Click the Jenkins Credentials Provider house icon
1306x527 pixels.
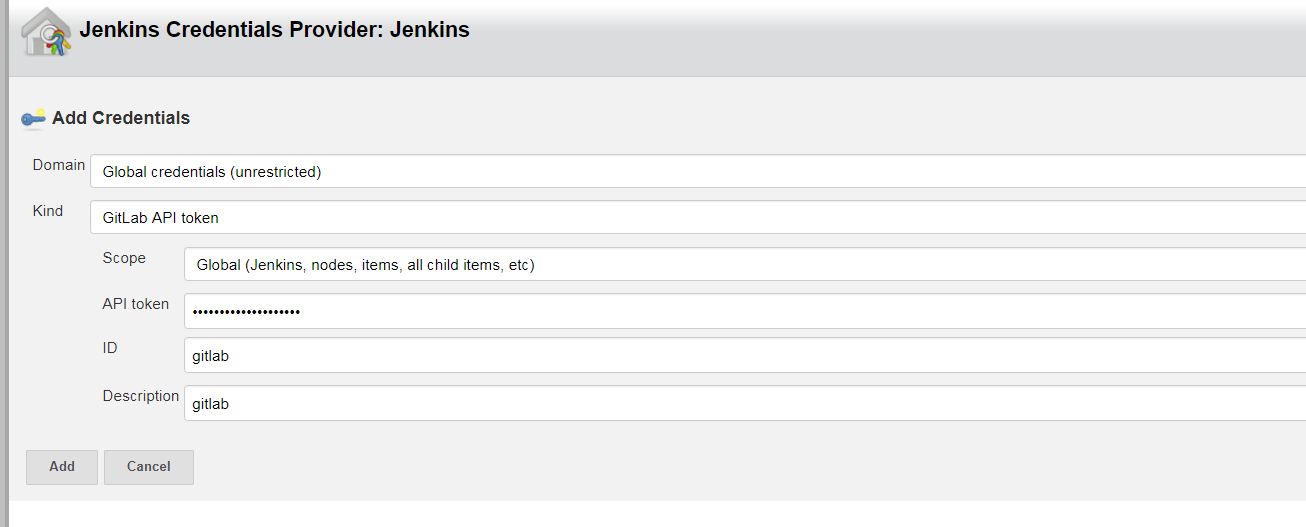coord(46,32)
